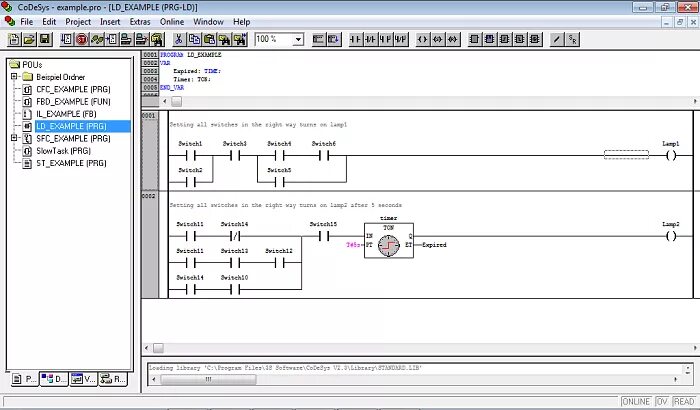This screenshot has width=700, height=410.
Task: Click the POUs root folder
Action: [x=27, y=65]
